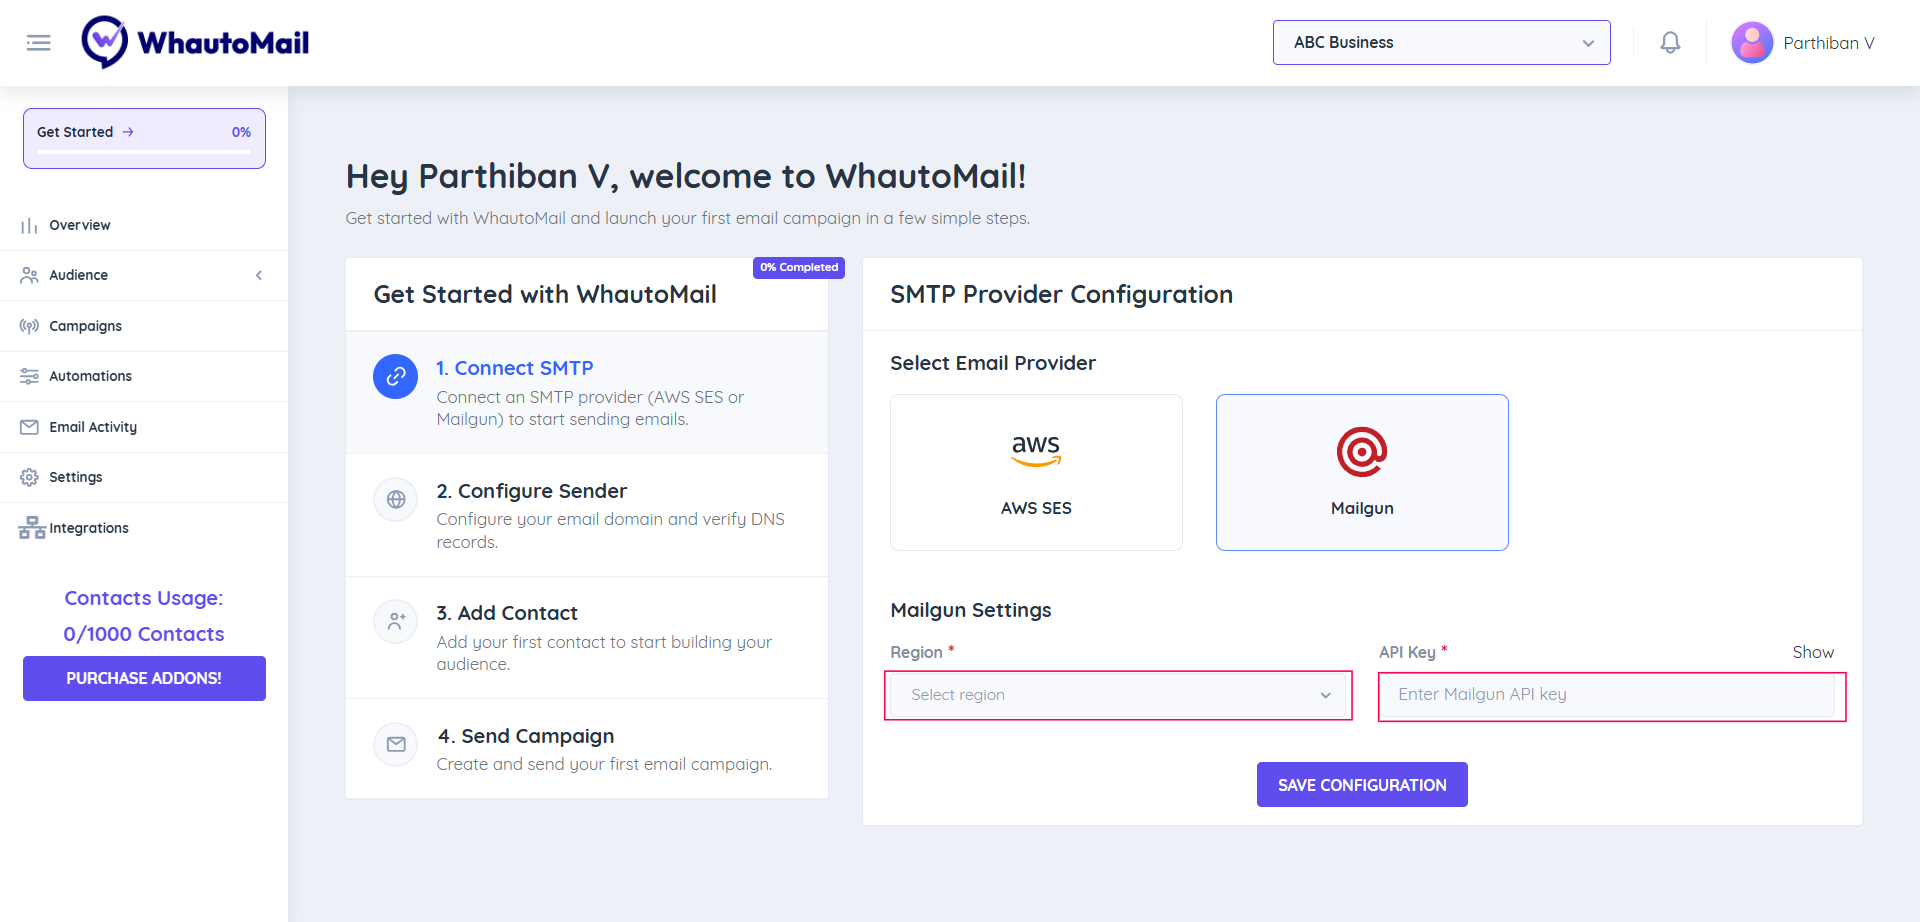The height and width of the screenshot is (922, 1920).
Task: Click the Campaigns sidebar icon
Action: pyautogui.click(x=28, y=325)
